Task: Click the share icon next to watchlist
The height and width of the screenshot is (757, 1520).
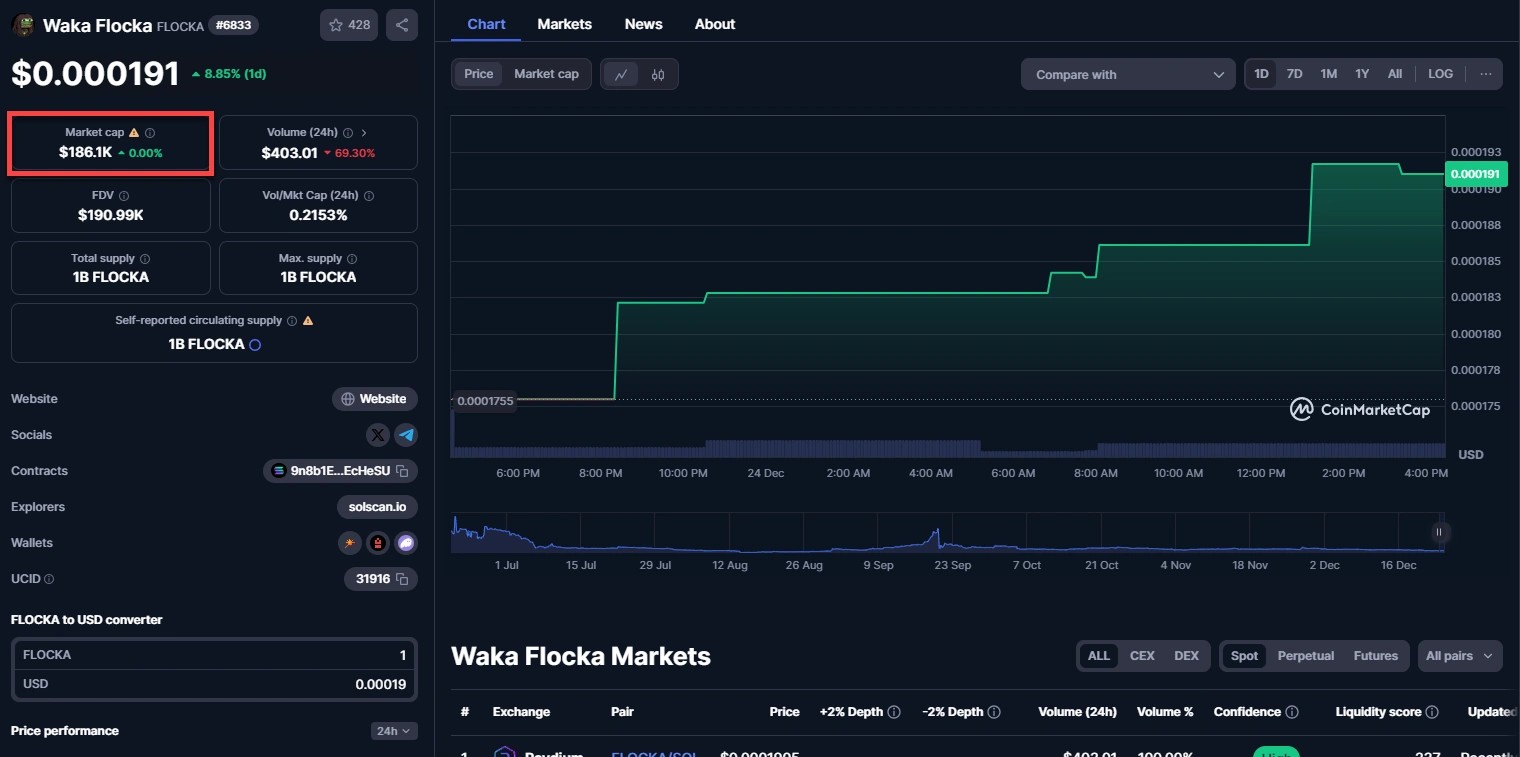Action: pyautogui.click(x=401, y=25)
